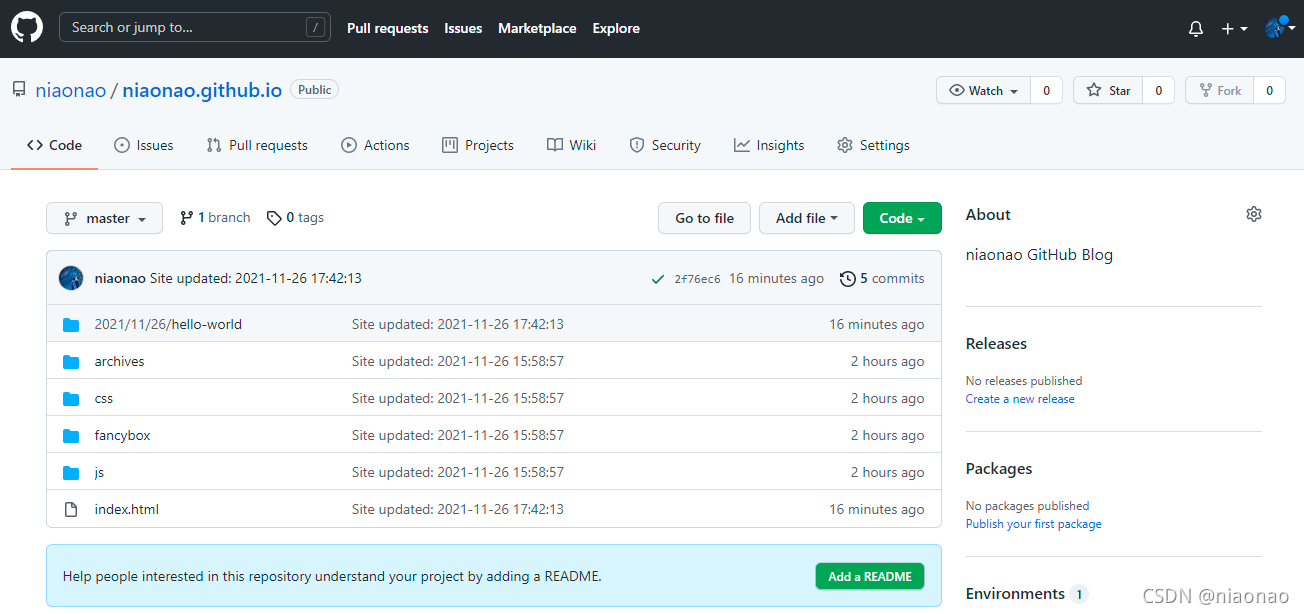
Task: View the 0 tags link
Action: pyautogui.click(x=295, y=218)
